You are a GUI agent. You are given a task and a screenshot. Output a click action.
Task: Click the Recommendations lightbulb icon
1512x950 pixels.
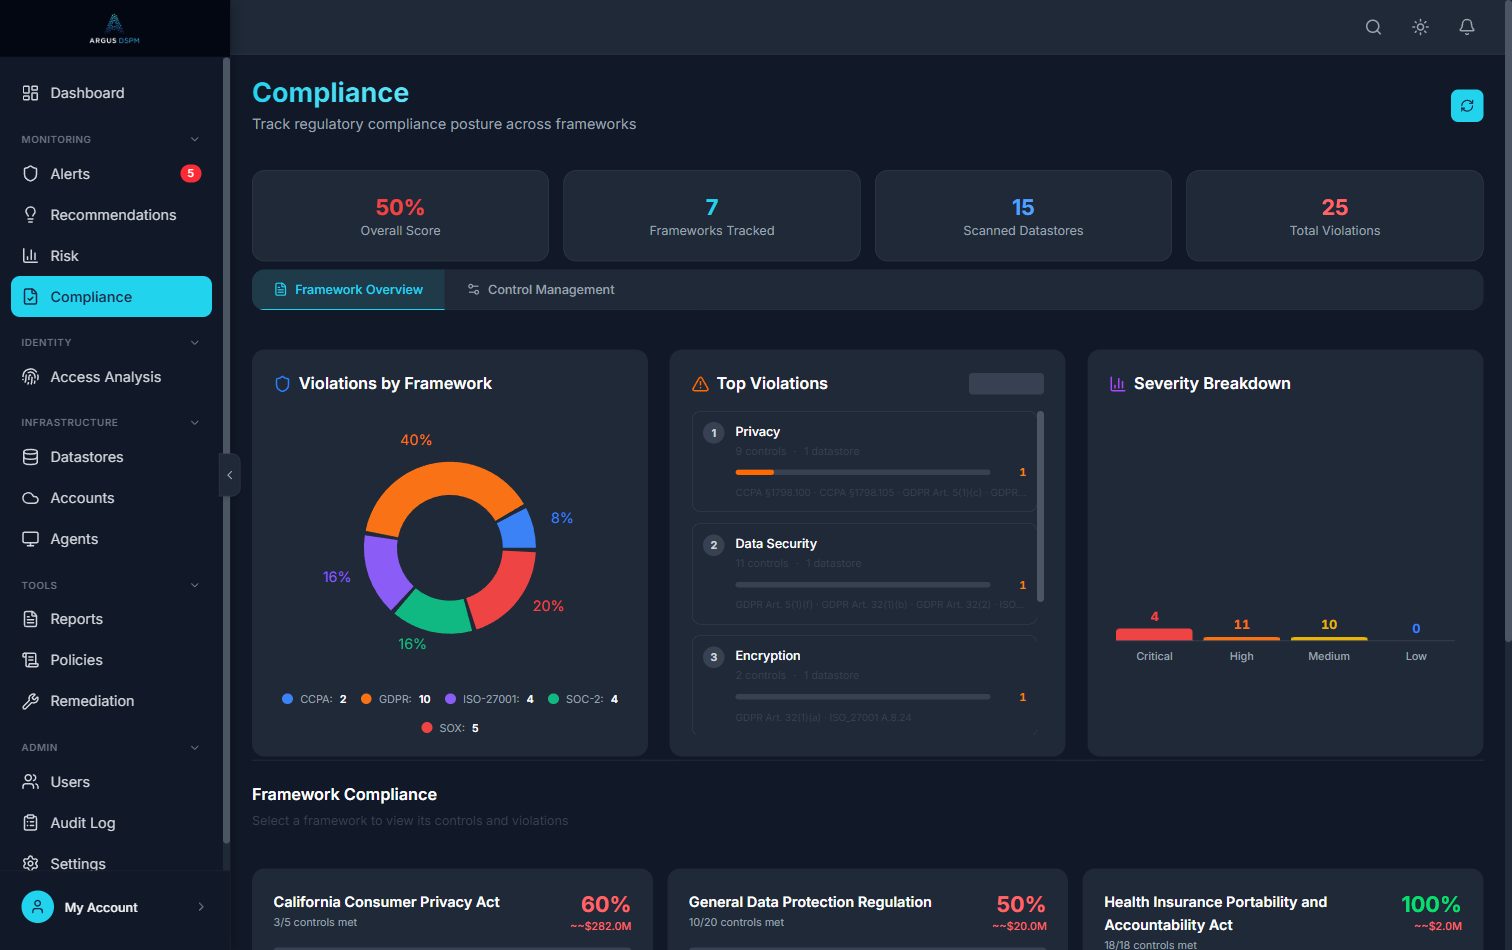point(30,215)
